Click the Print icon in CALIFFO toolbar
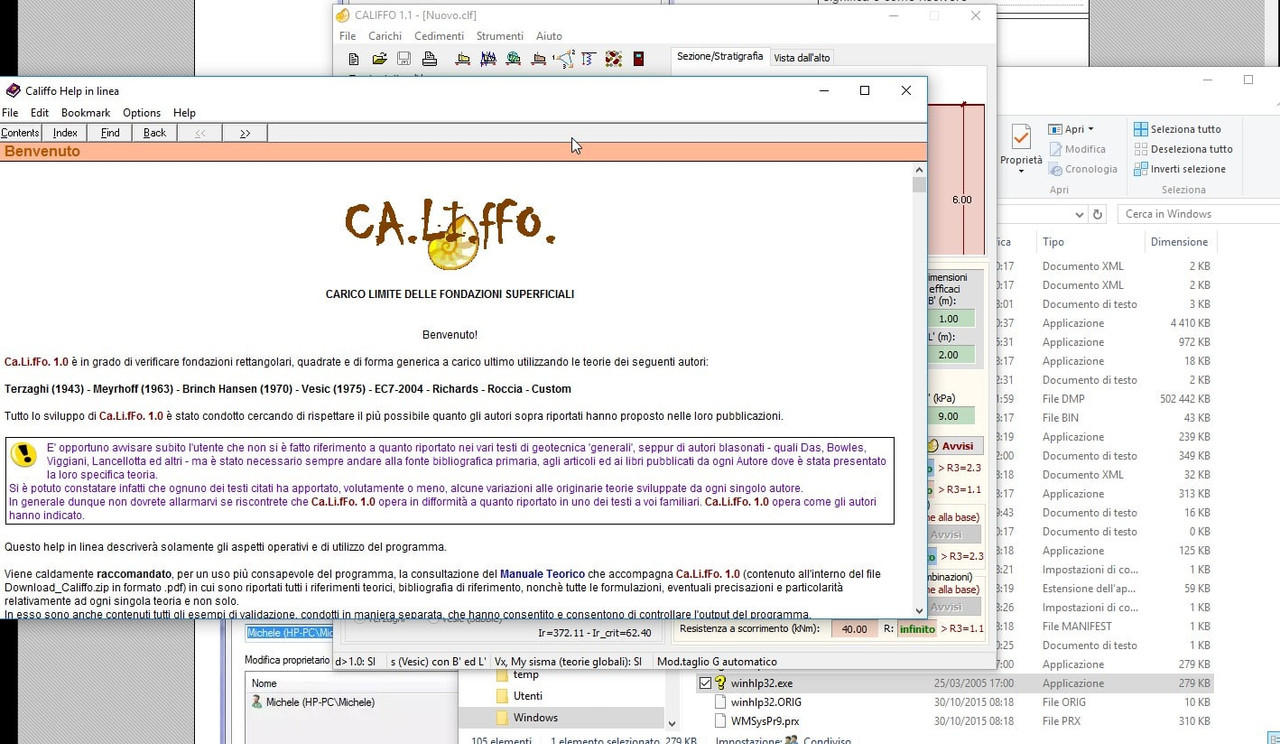Screen dimensions: 1280x744 tap(429, 59)
